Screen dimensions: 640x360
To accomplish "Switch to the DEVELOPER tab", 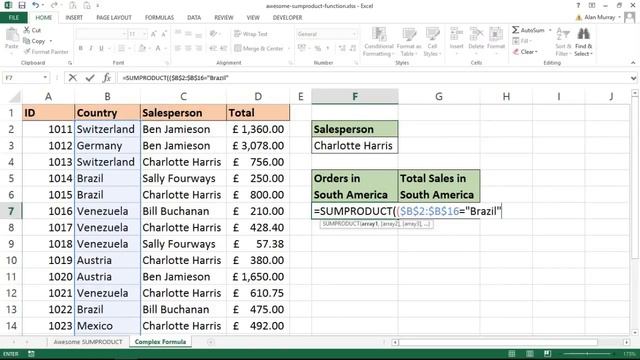I will pyautogui.click(x=287, y=18).
